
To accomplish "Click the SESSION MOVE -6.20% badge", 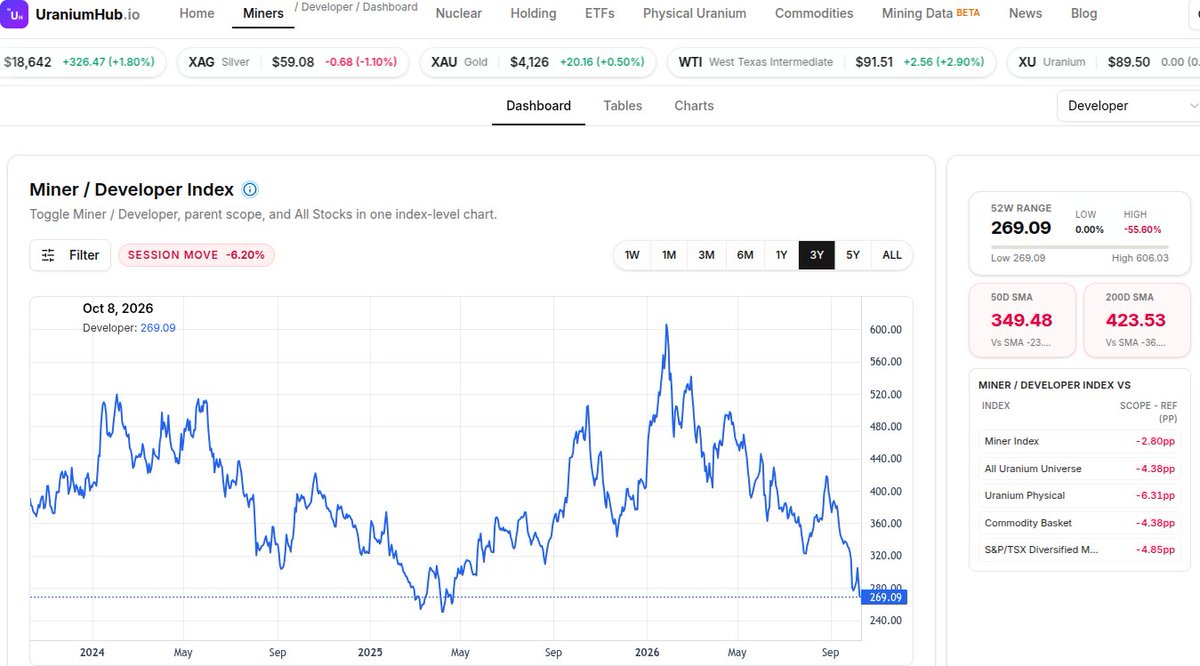I will click(x=196, y=255).
